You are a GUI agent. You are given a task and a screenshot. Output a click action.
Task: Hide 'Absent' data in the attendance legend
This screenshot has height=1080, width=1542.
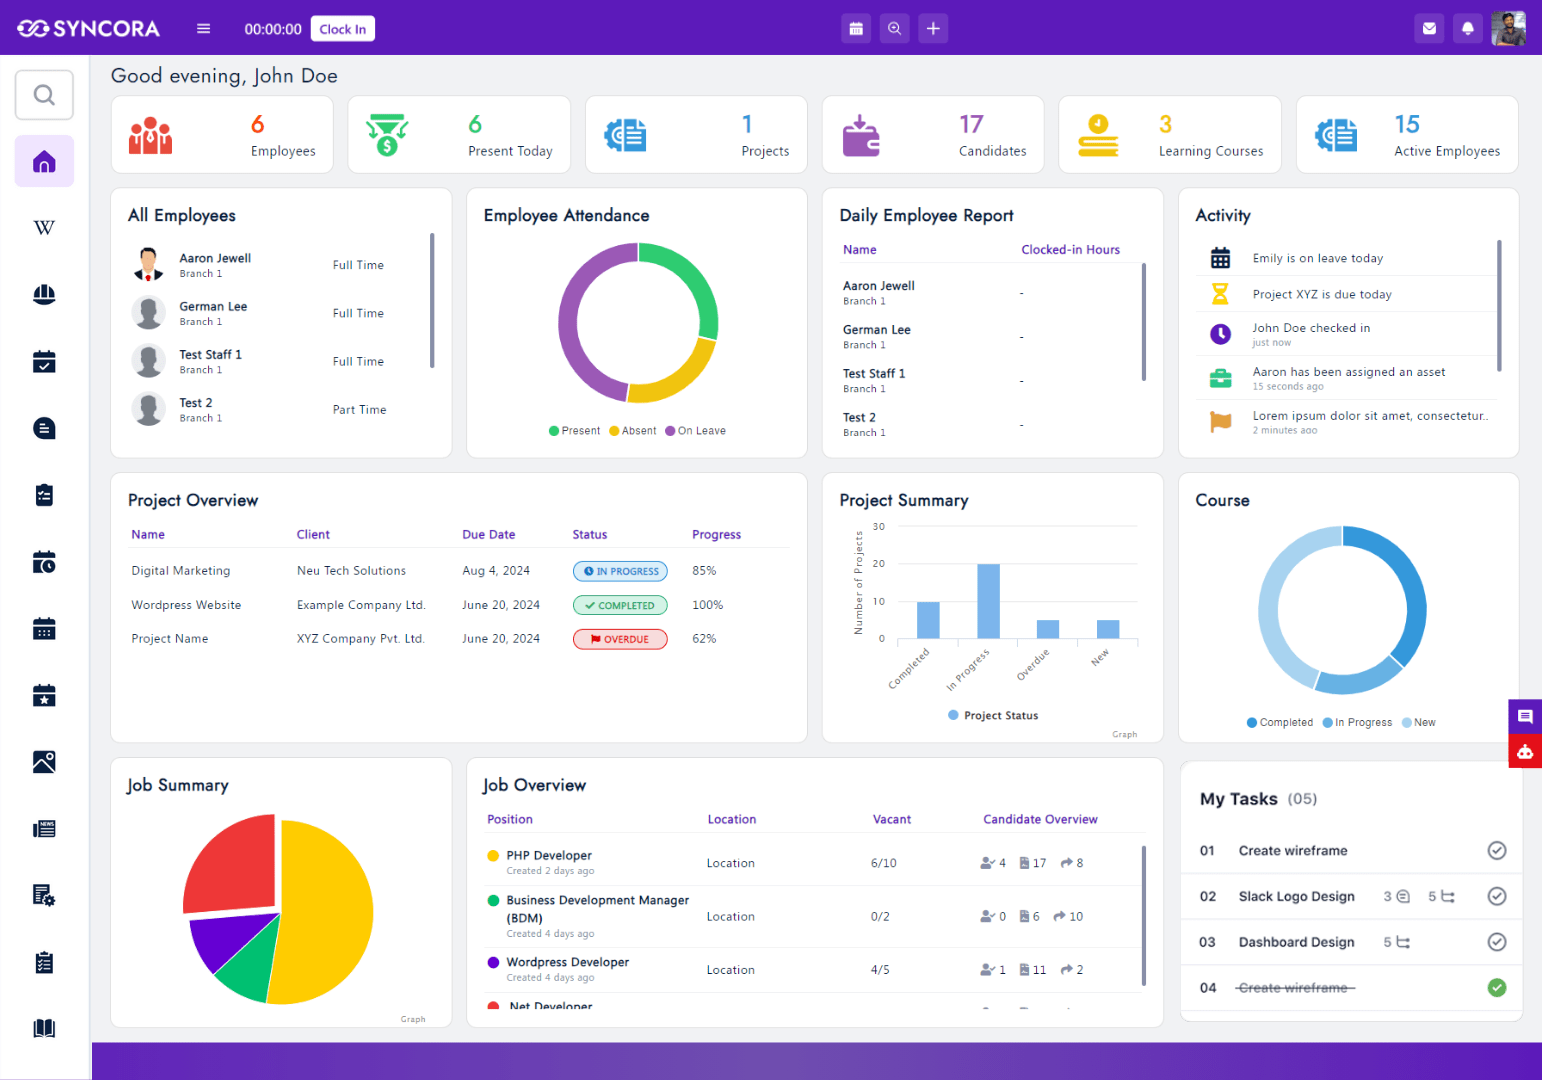coord(632,430)
